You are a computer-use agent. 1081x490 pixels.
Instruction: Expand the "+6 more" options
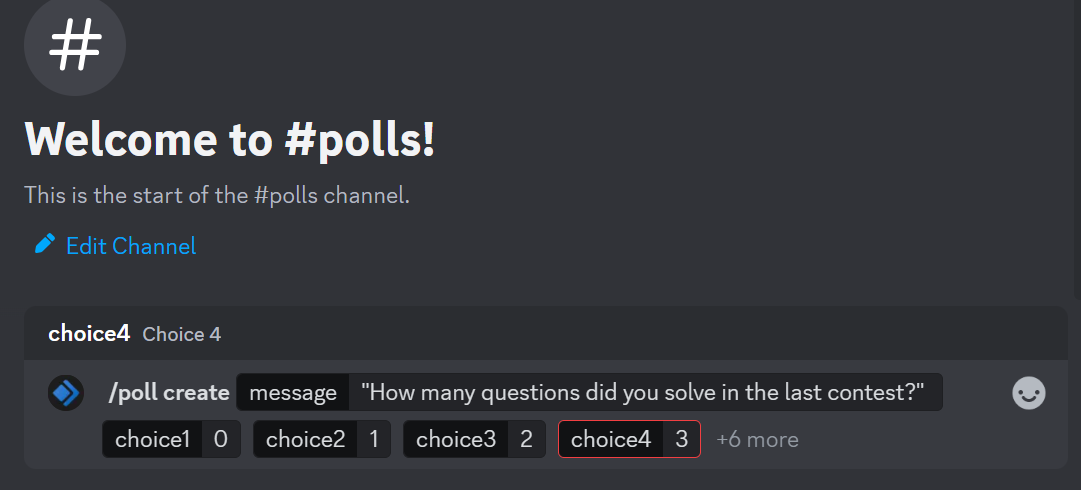[757, 439]
